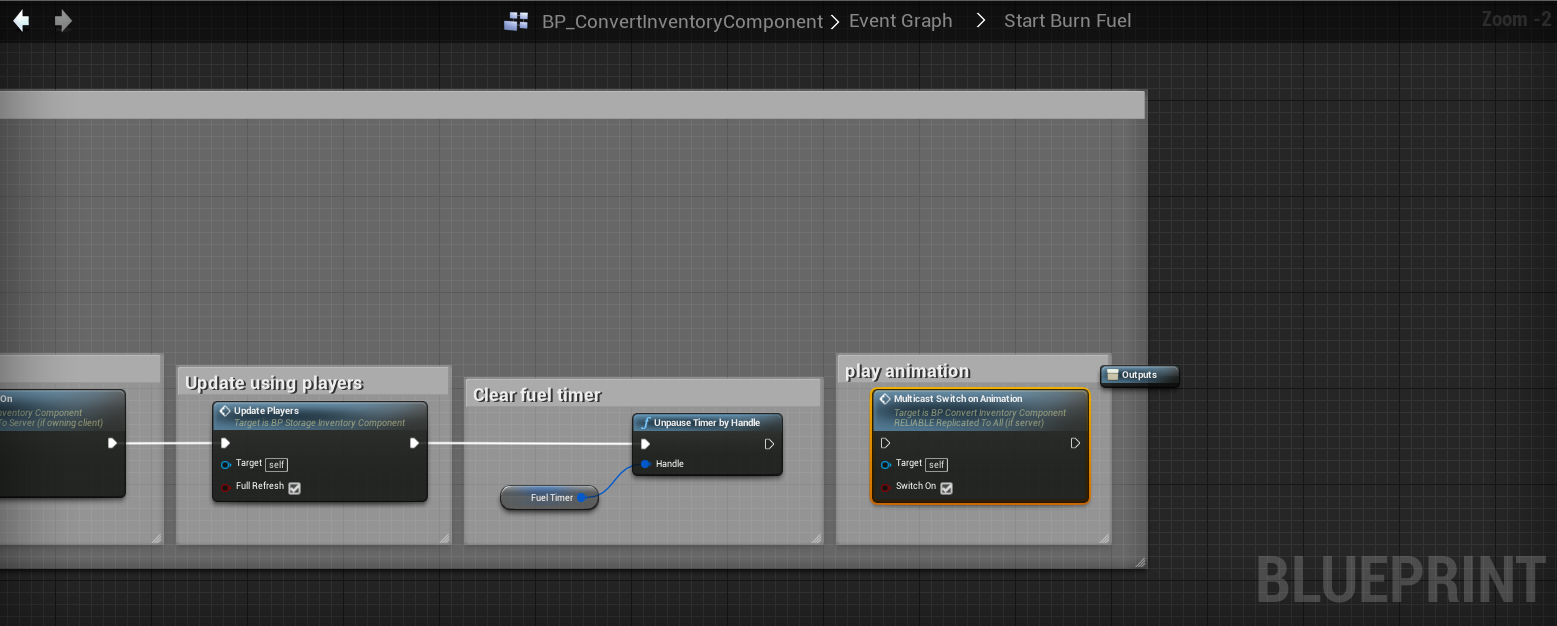Click the event icon on Multicast Switch node
1557x626 pixels.
[x=884, y=399]
